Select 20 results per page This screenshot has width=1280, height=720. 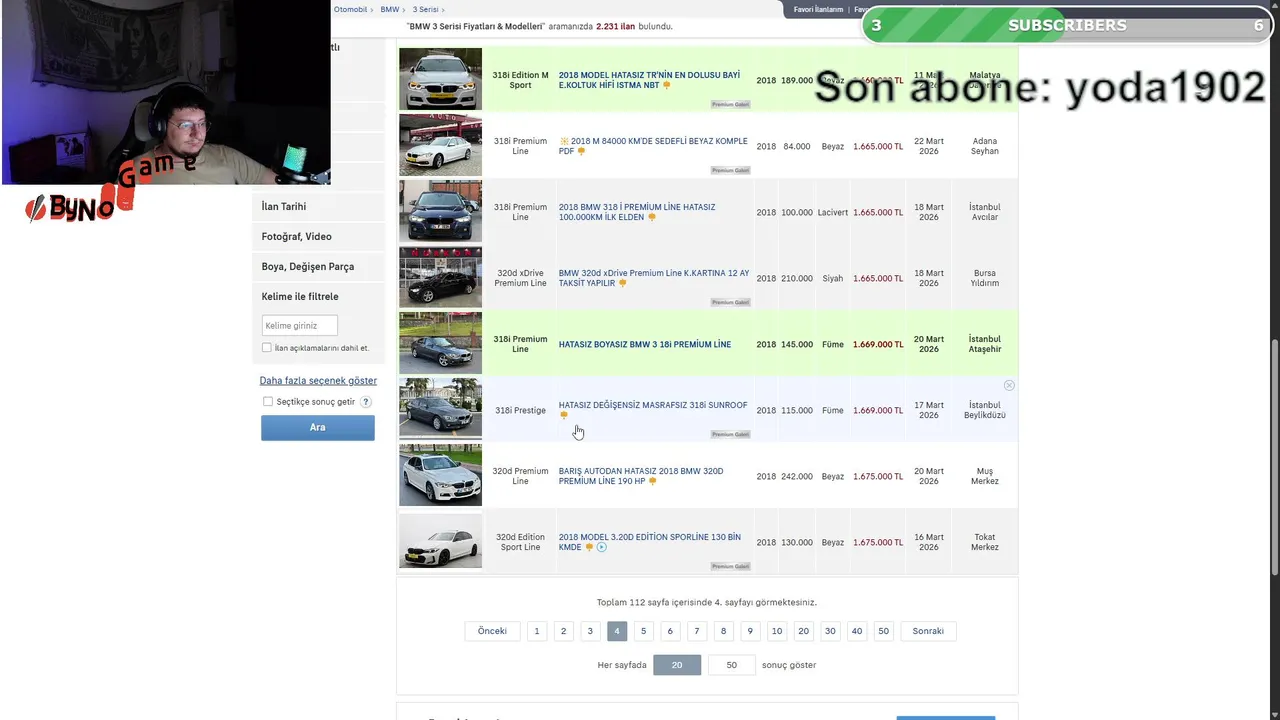[x=677, y=665]
